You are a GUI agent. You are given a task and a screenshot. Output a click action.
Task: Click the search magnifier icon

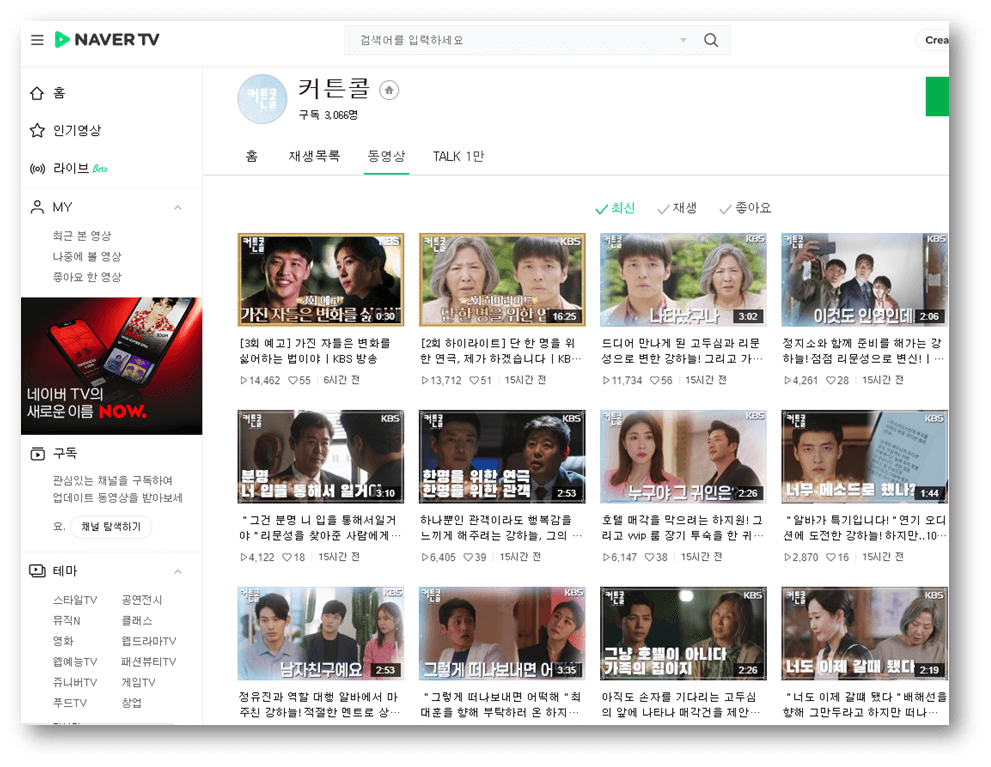tap(710, 40)
